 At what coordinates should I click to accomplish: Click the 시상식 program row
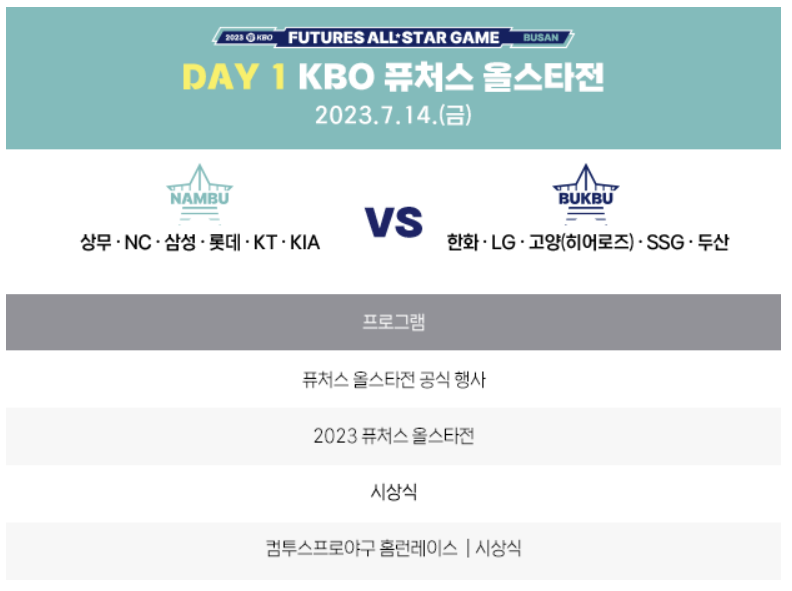point(393,492)
